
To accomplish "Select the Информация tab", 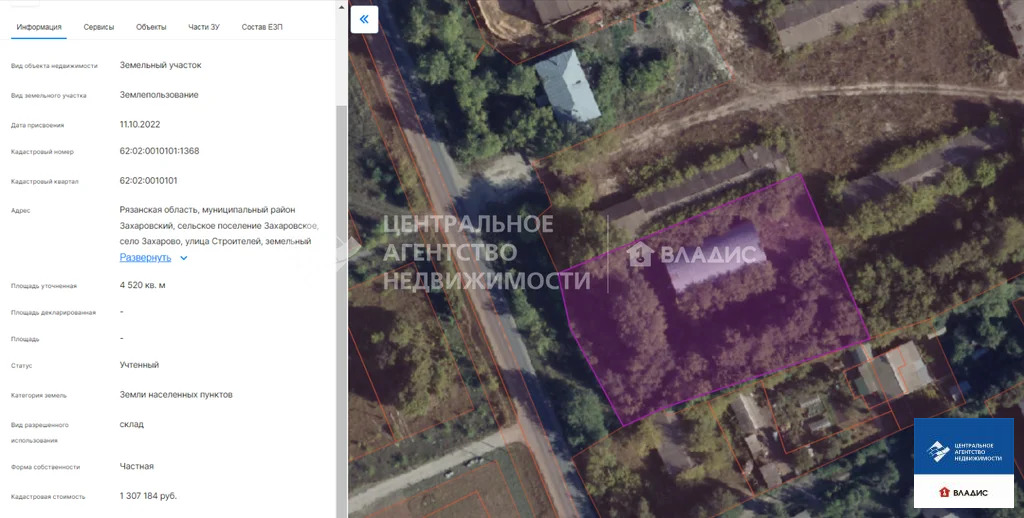I will click(39, 27).
